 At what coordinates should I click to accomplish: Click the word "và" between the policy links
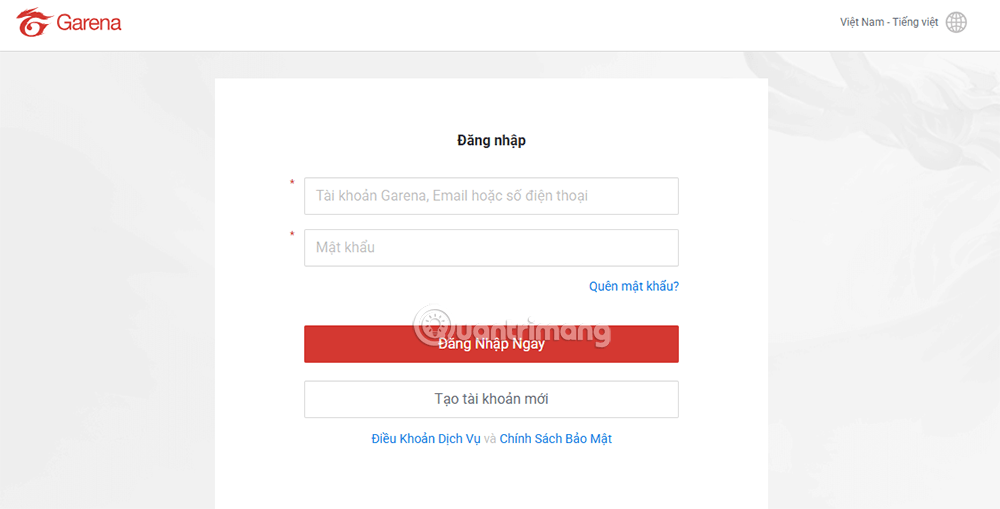[x=490, y=439]
